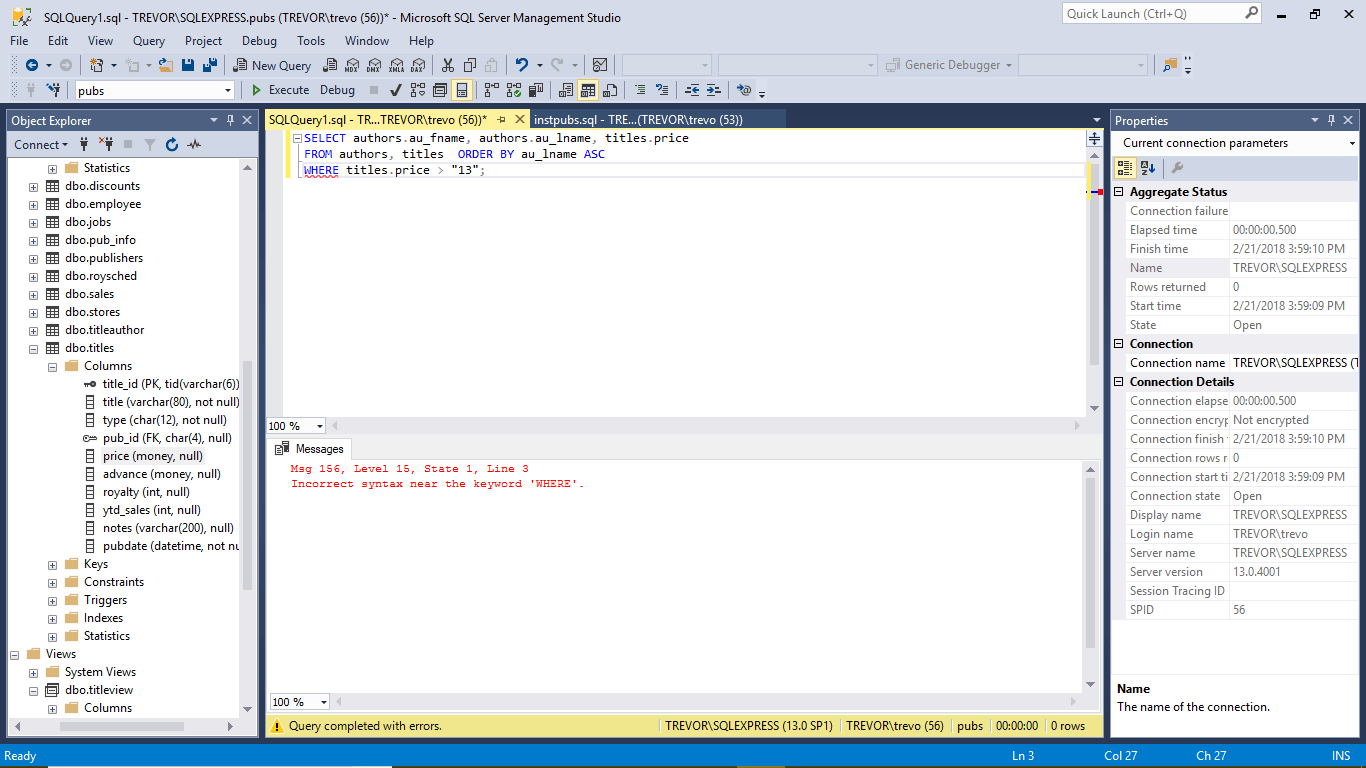Select the dbo.employee table
Viewport: 1366px width, 768px height.
(103, 204)
